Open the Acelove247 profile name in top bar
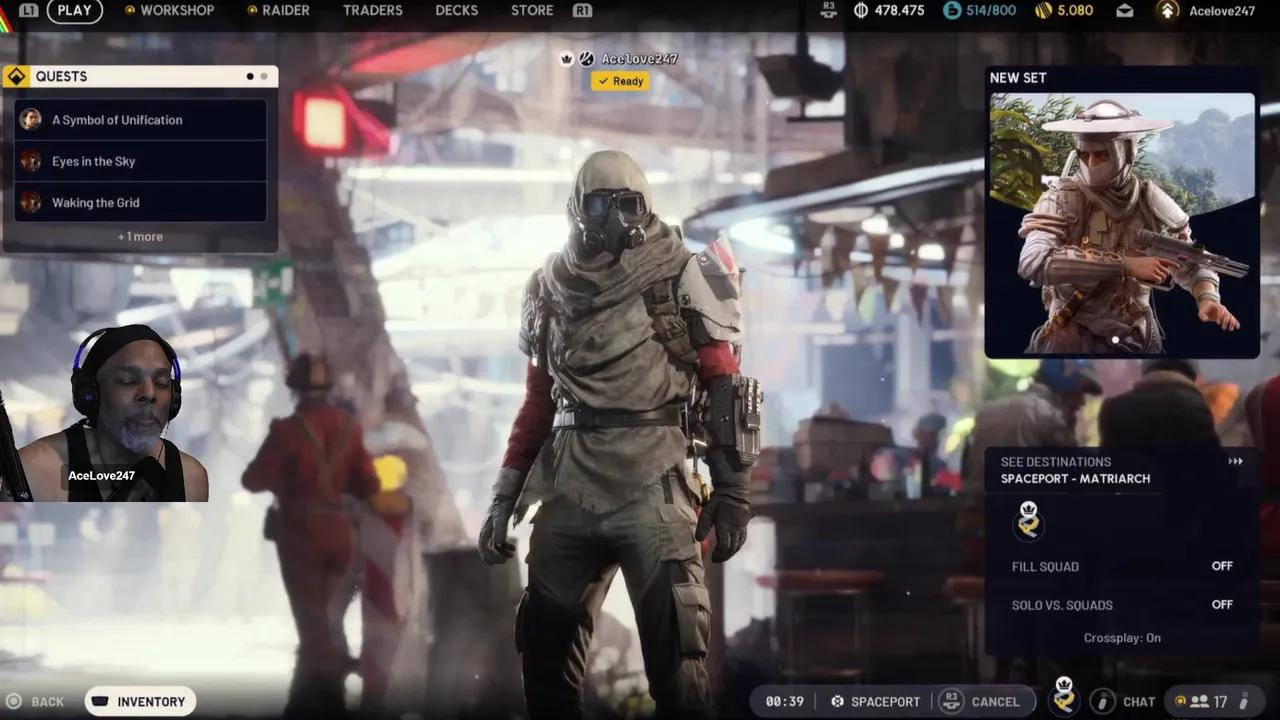 pyautogui.click(x=1222, y=11)
